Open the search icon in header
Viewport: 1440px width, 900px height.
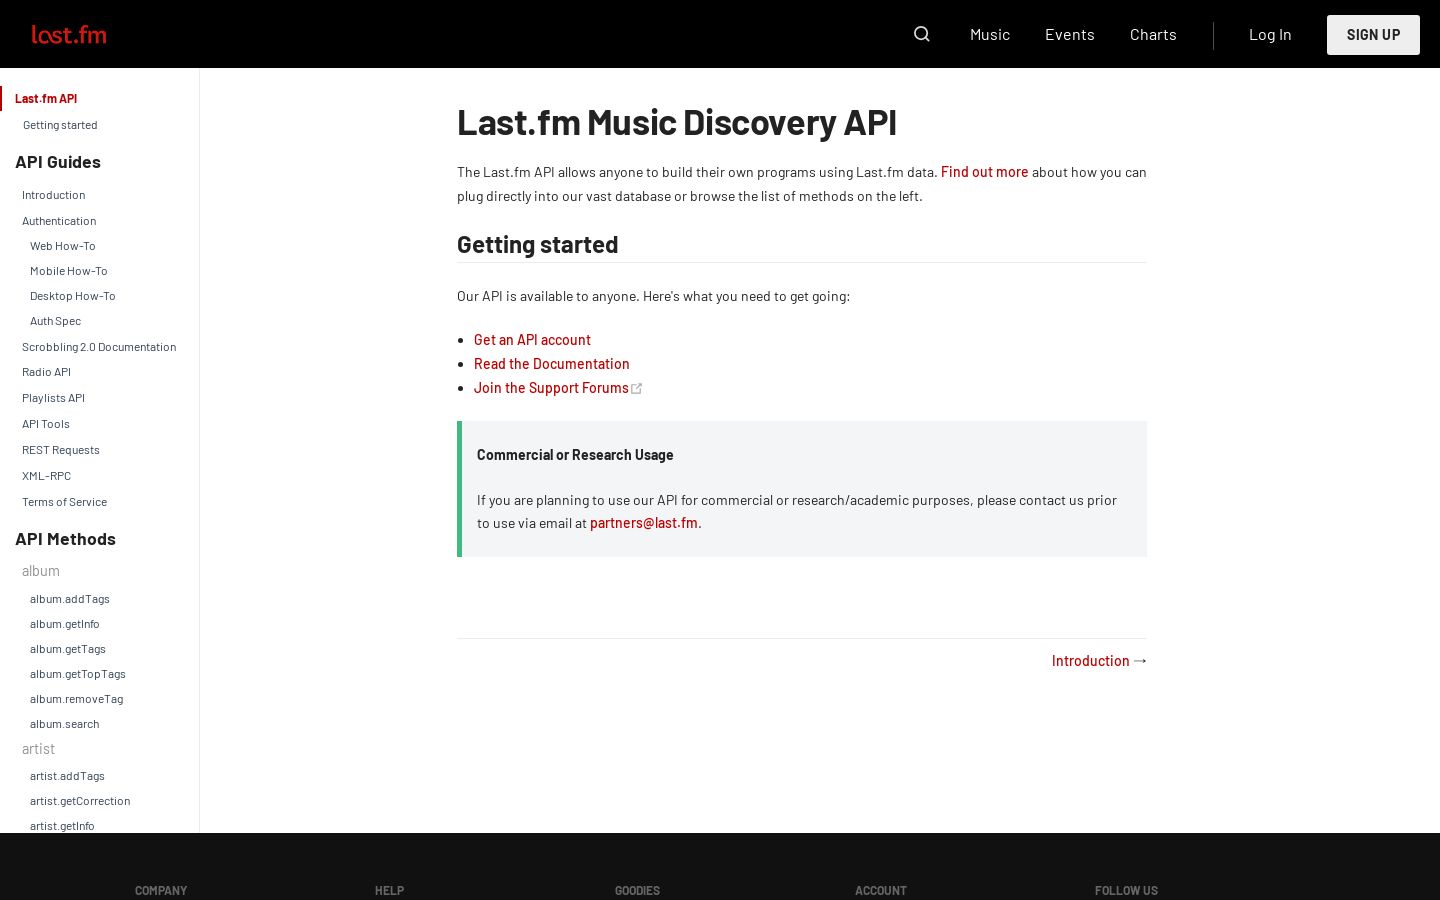(x=922, y=34)
